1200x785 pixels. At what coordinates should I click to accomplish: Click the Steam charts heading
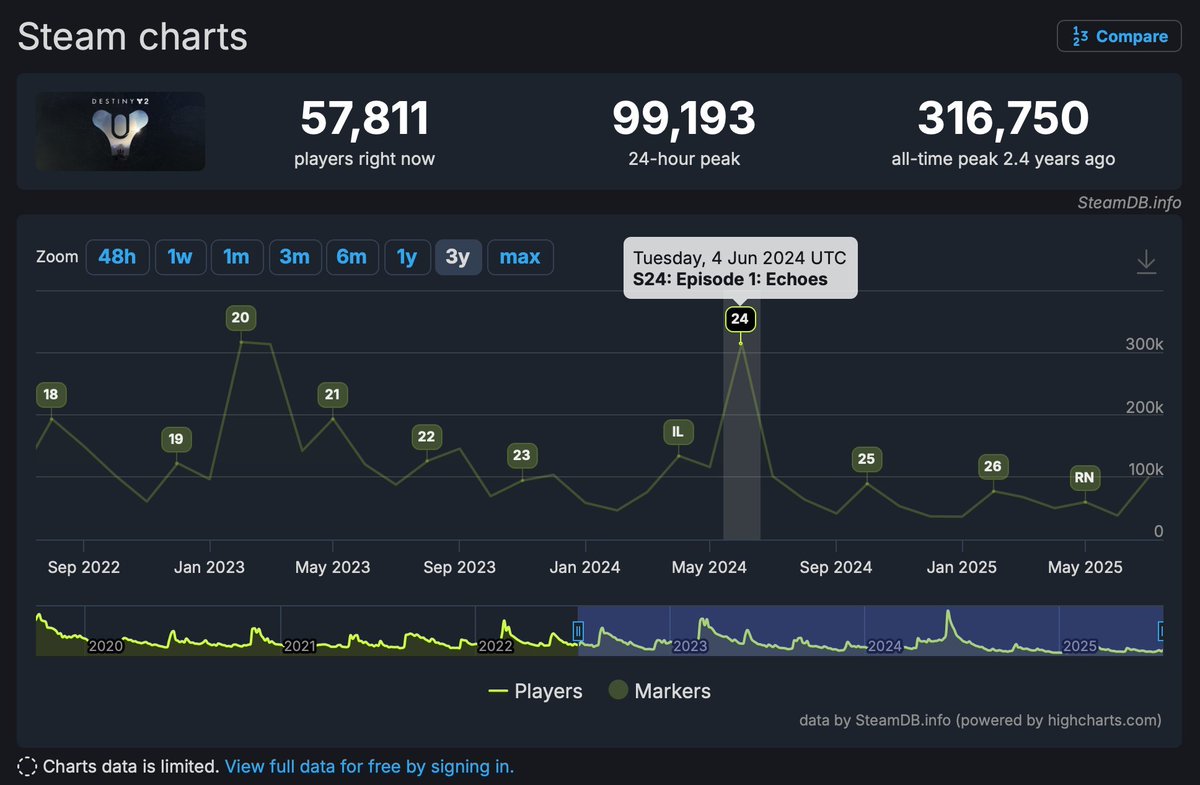[x=133, y=37]
